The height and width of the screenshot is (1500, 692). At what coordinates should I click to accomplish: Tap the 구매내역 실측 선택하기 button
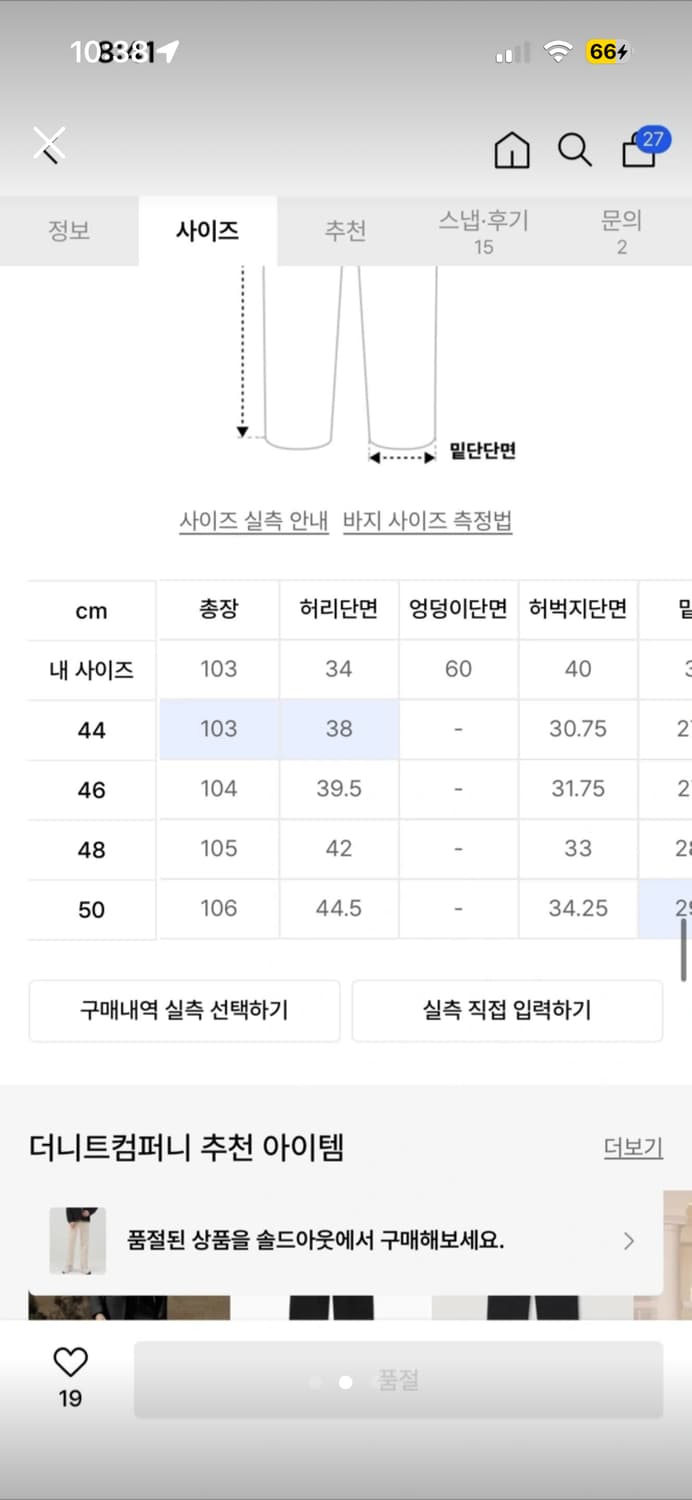184,1011
